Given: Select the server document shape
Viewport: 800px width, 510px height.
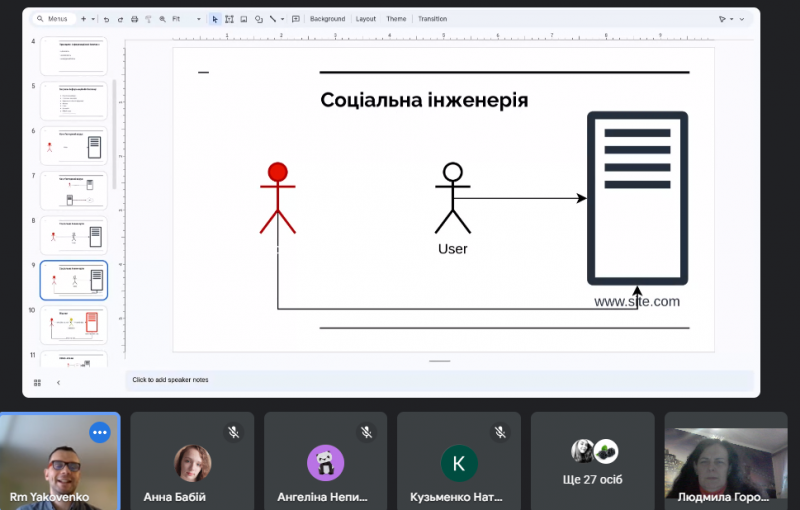Looking at the screenshot, I should pyautogui.click(x=637, y=198).
